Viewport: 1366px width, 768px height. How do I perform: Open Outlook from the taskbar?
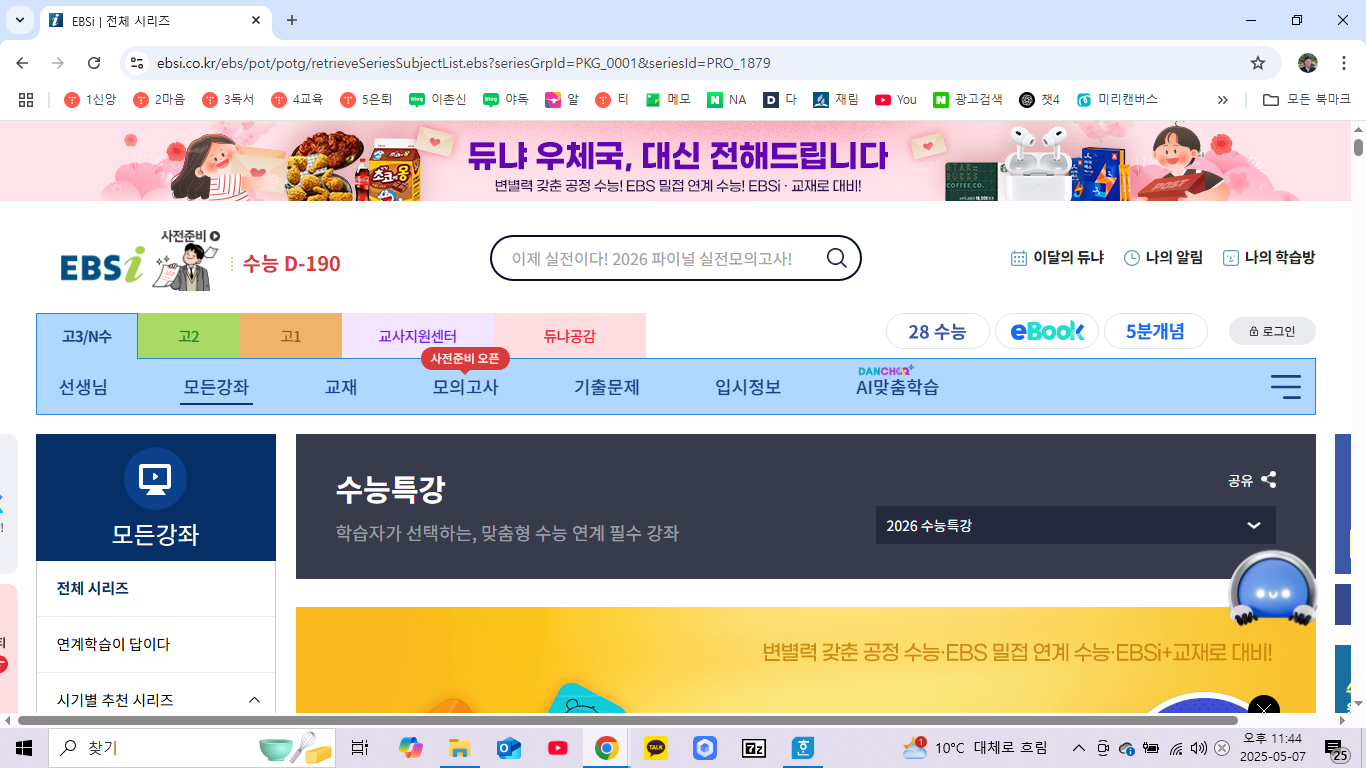[509, 748]
